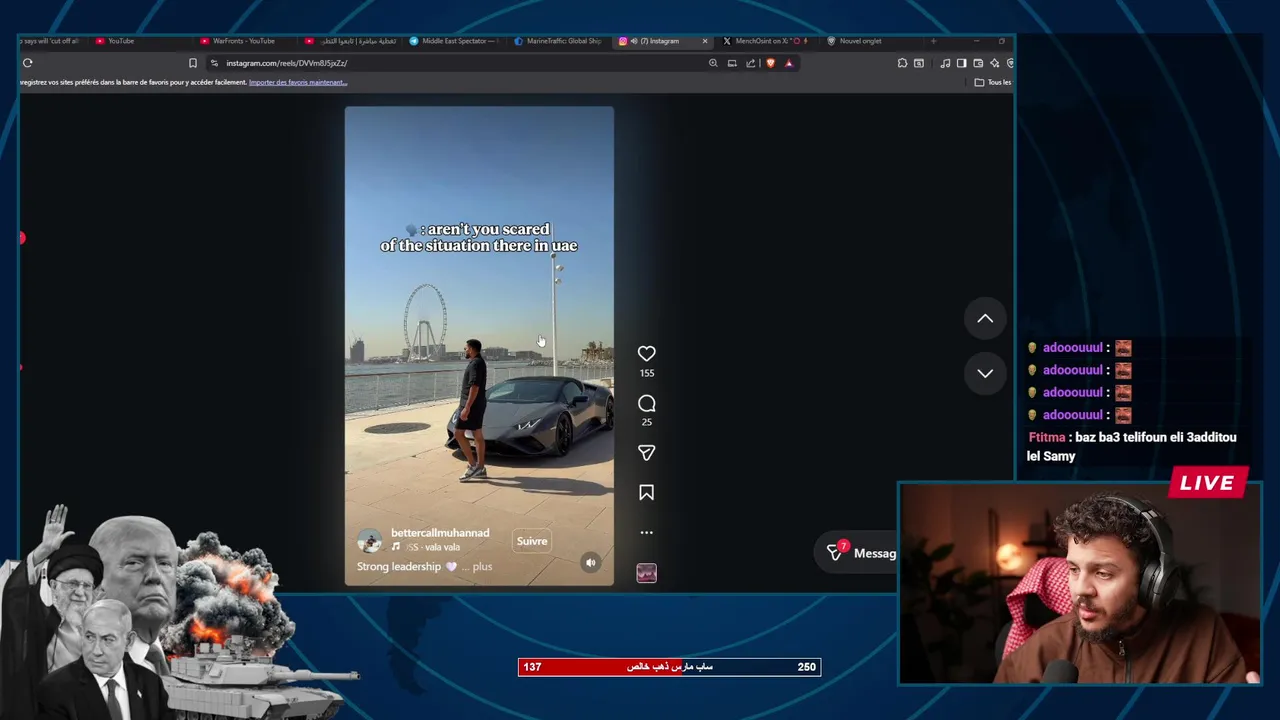1280x720 pixels.
Task: Click the cast/screen icon in address bar
Action: coord(732,63)
